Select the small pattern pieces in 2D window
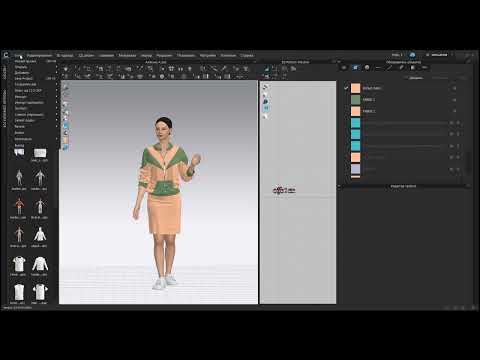 pyautogui.click(x=284, y=190)
